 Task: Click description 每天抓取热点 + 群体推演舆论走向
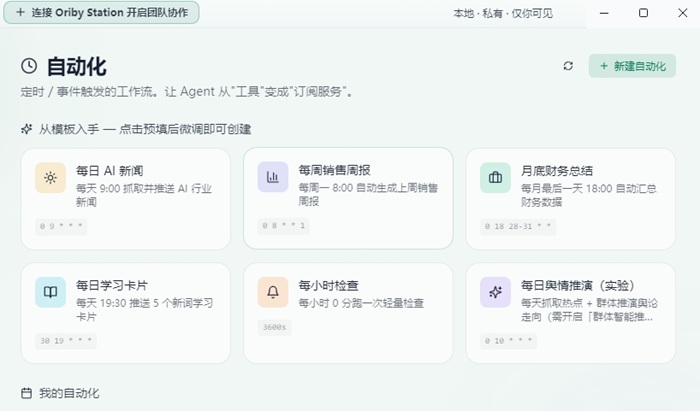pos(589,310)
